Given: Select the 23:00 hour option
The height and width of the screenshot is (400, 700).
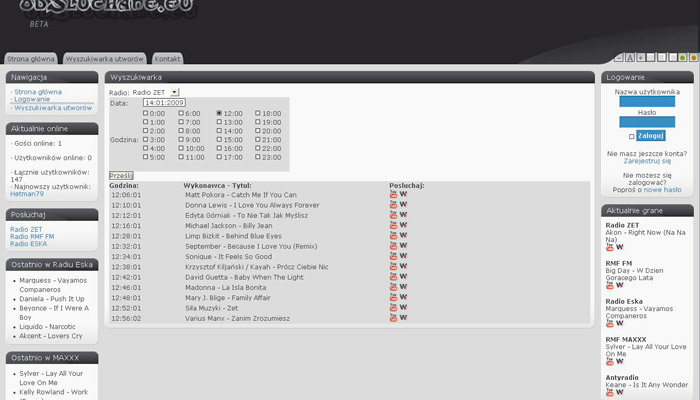Looking at the screenshot, I should (256, 157).
